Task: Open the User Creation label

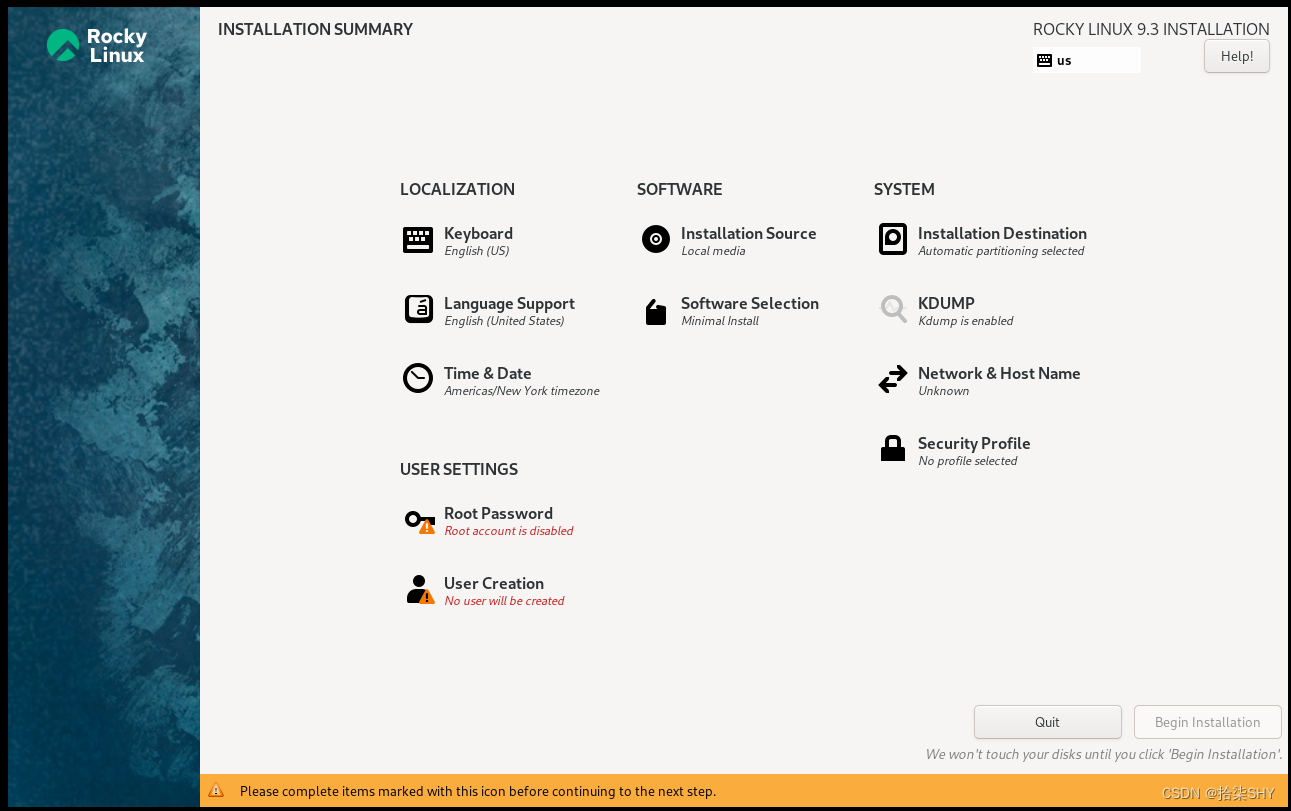Action: [x=494, y=583]
